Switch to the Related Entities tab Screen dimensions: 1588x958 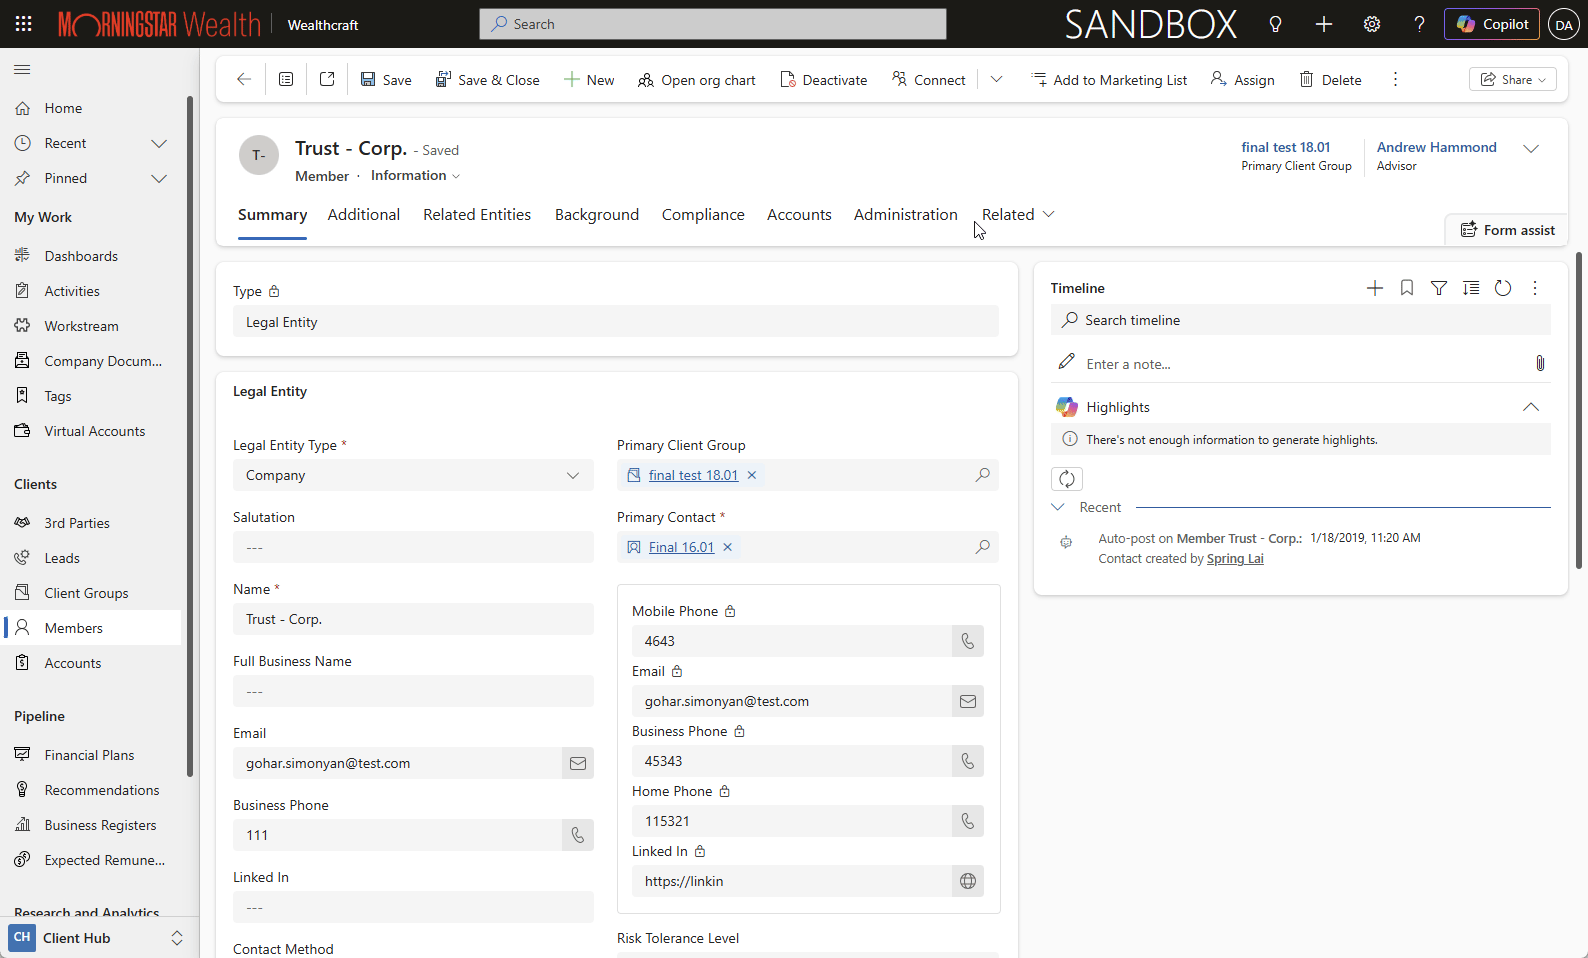(x=477, y=214)
